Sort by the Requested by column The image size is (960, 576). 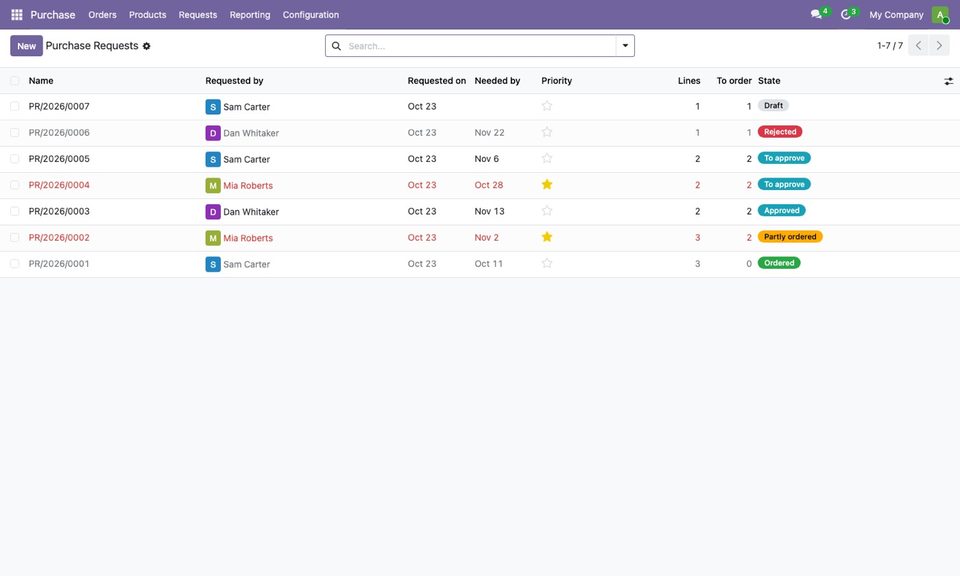(x=234, y=81)
